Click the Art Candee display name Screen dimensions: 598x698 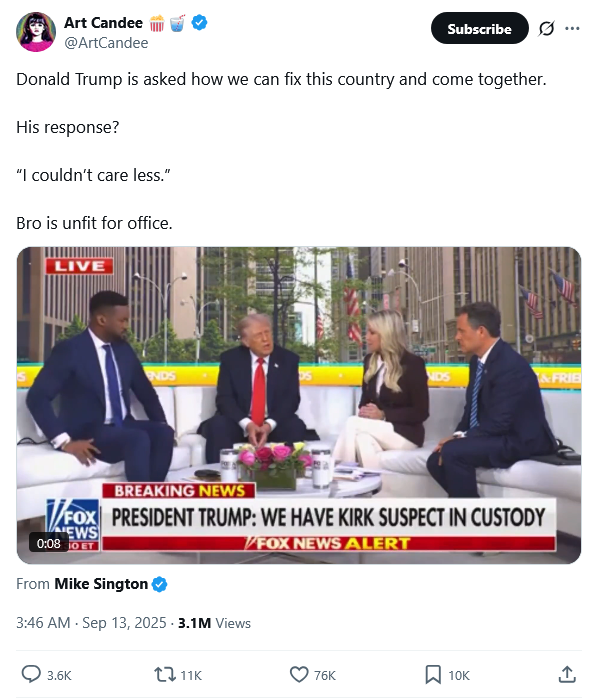coord(103,22)
